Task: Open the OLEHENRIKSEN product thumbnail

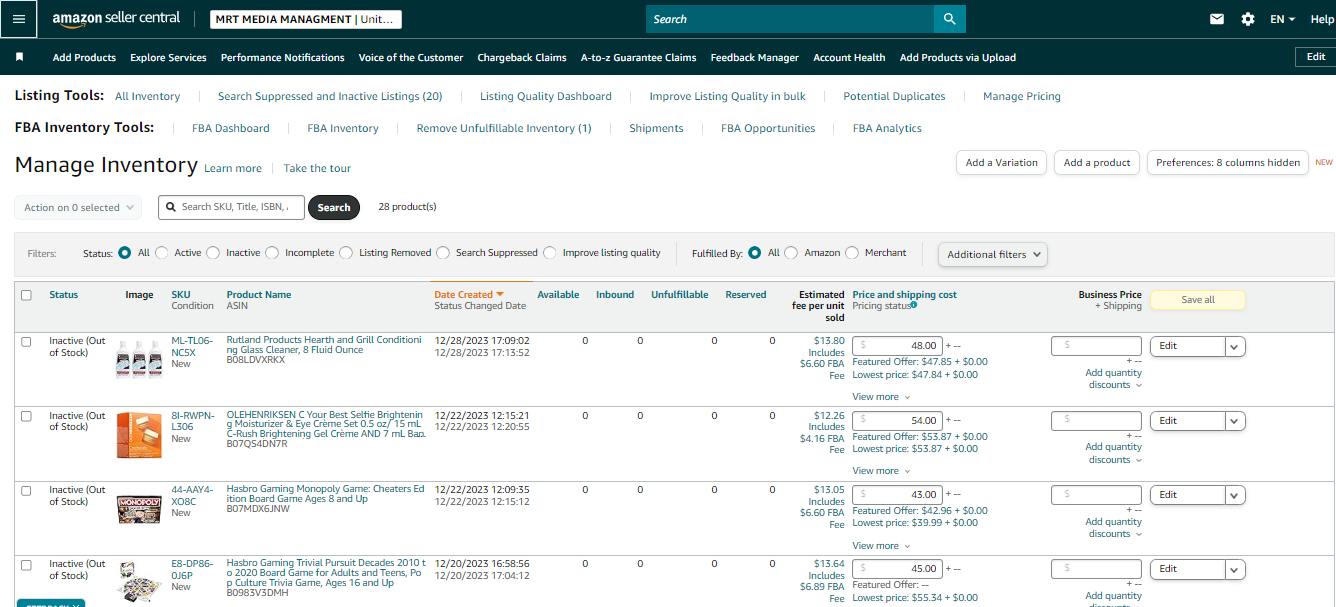Action: (138, 435)
